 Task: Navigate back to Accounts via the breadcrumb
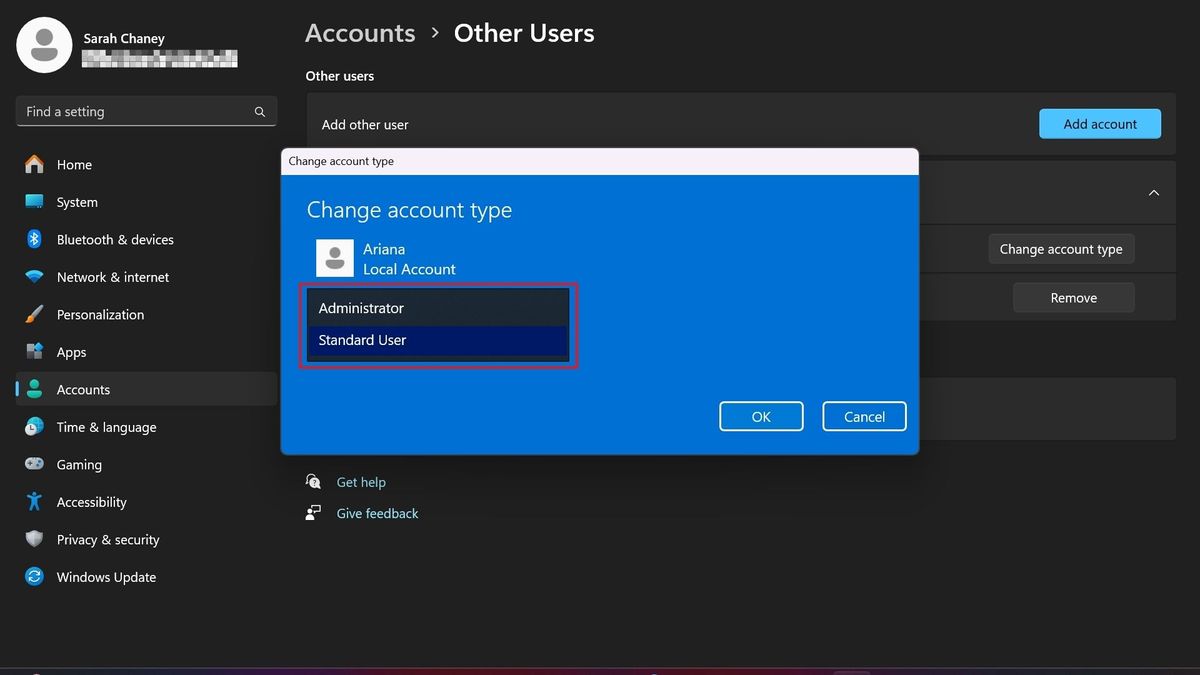(359, 33)
